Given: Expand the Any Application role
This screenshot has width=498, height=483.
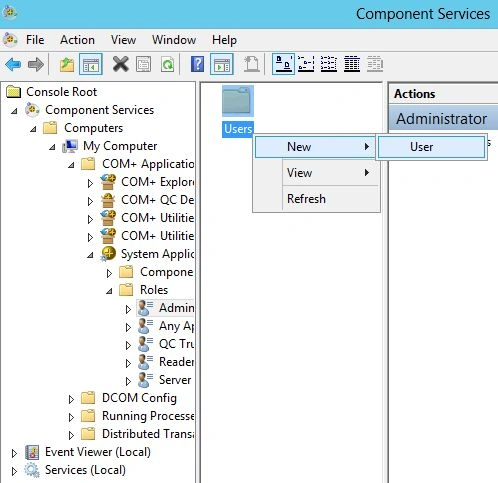Looking at the screenshot, I should coord(128,327).
